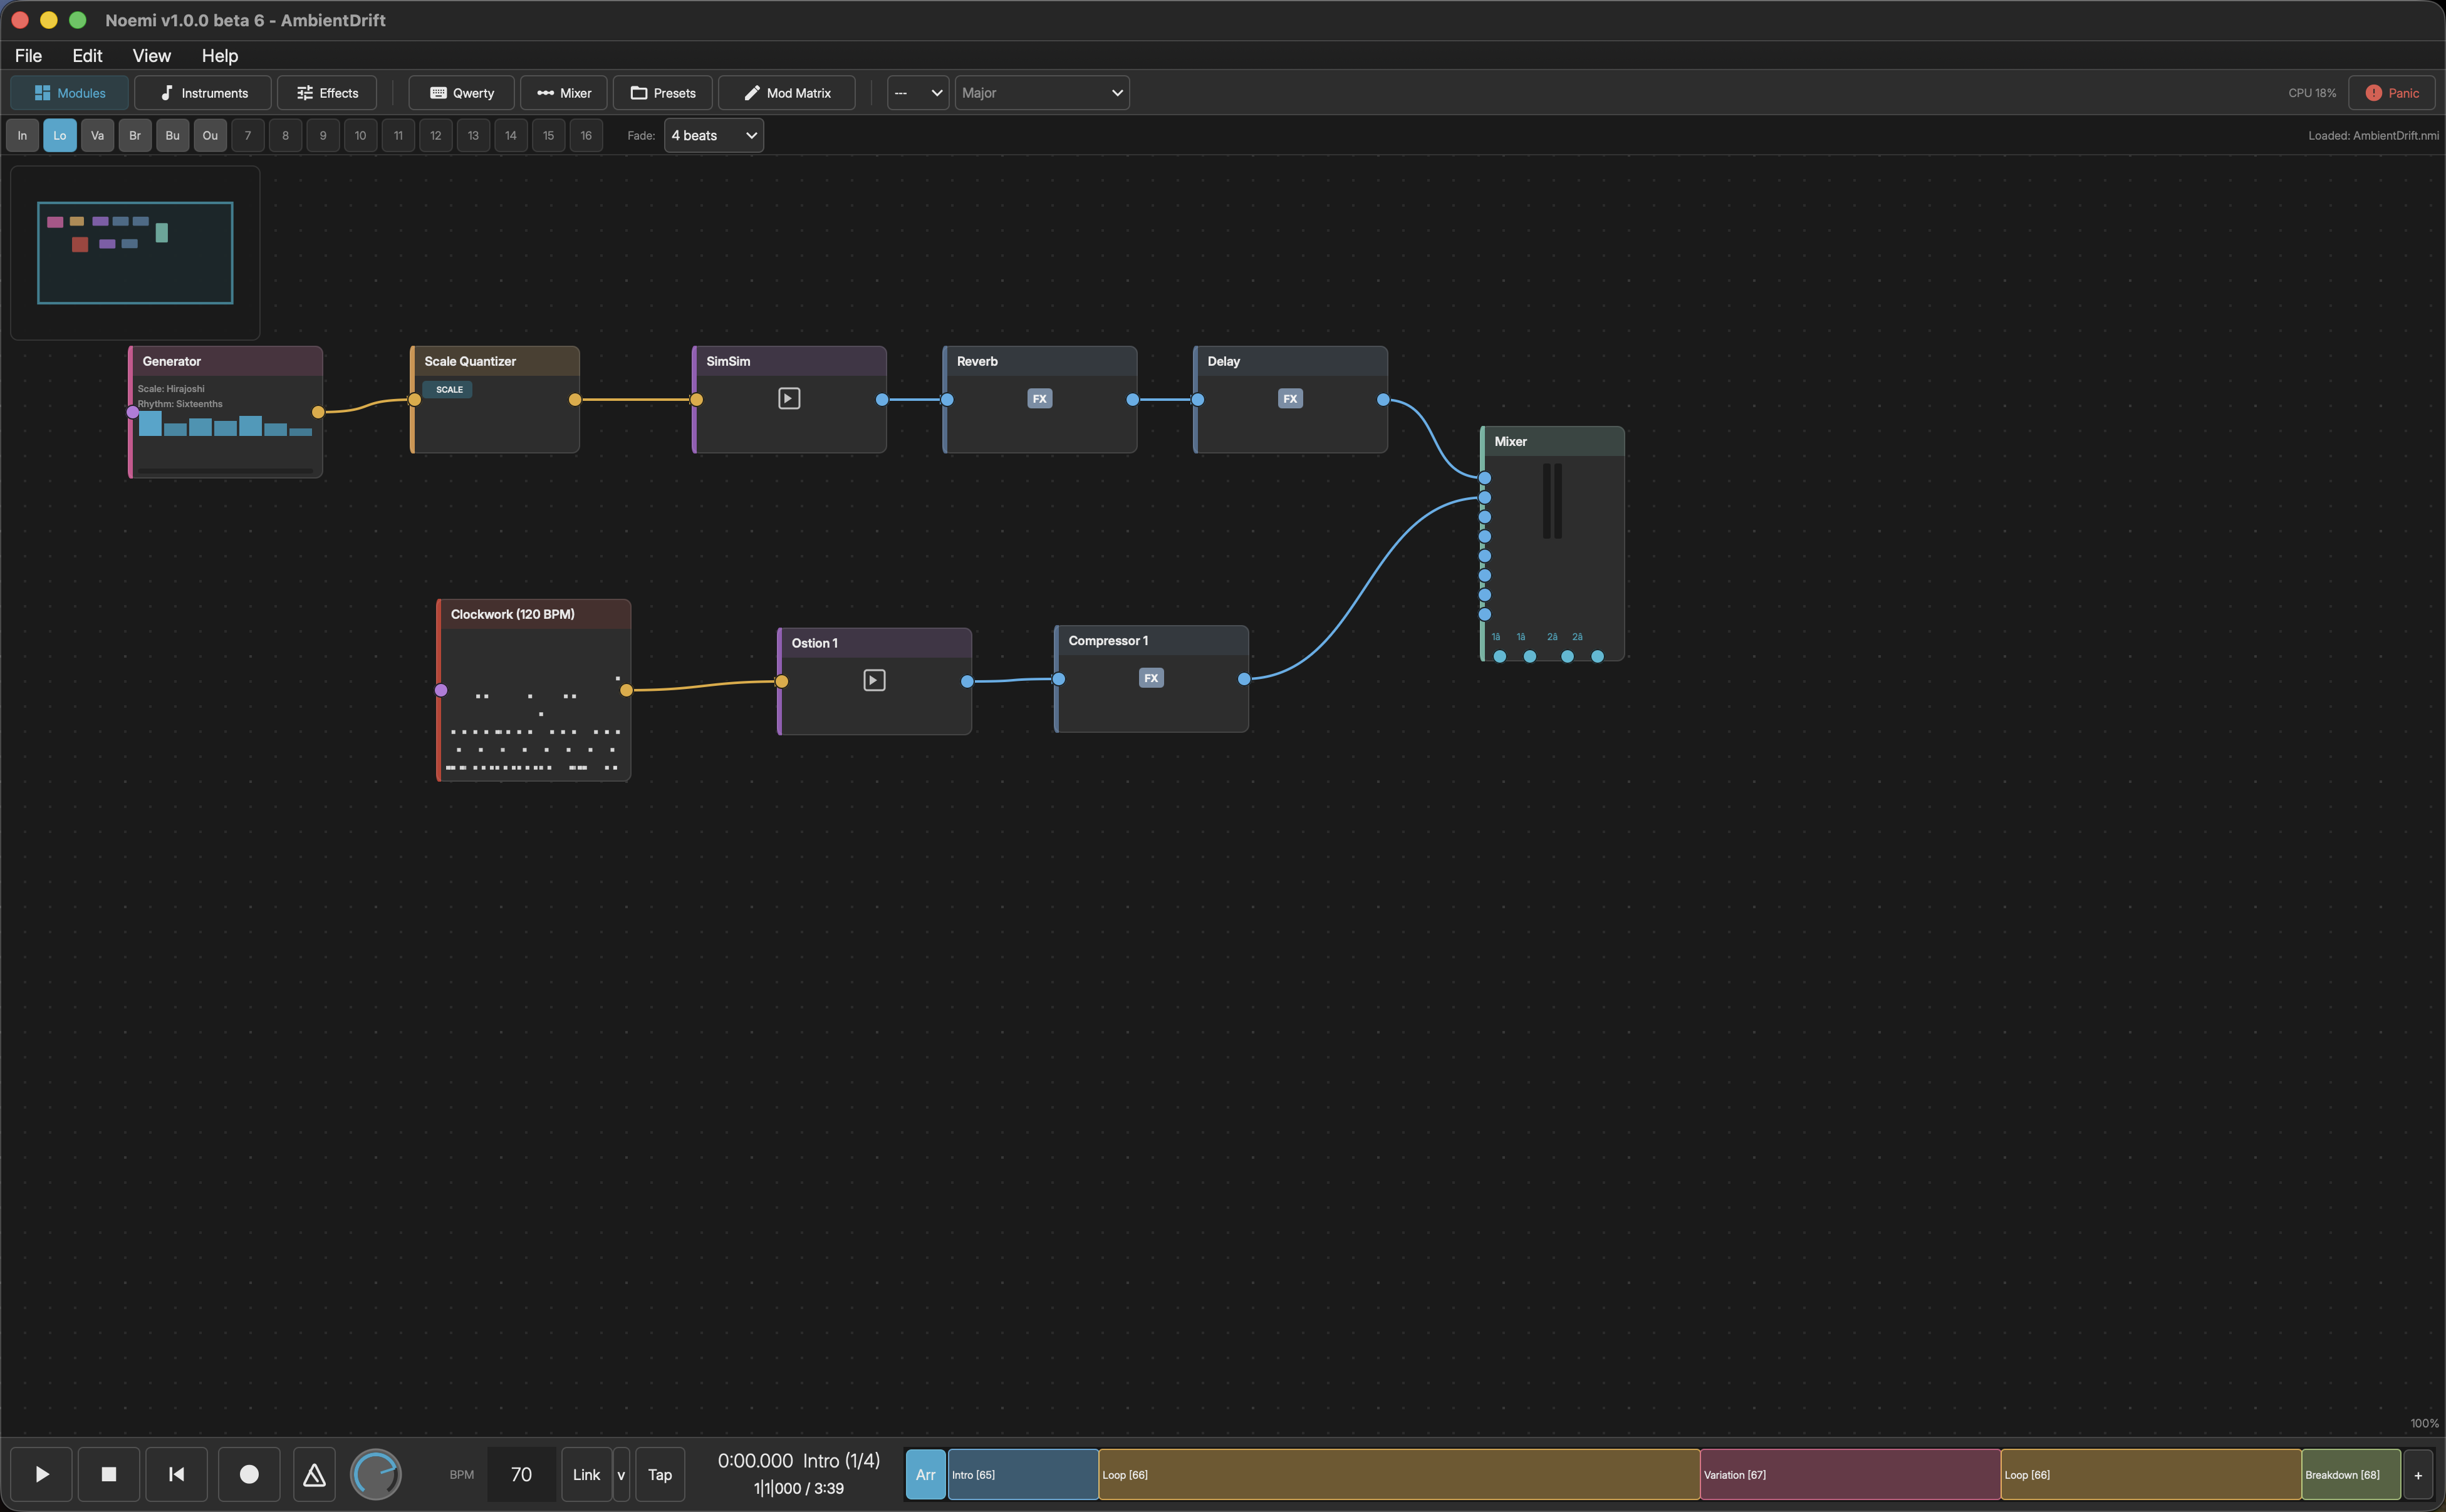Open the Fade 4 beats dropdown
Screen dimensions: 2446x1512
[x=714, y=136]
